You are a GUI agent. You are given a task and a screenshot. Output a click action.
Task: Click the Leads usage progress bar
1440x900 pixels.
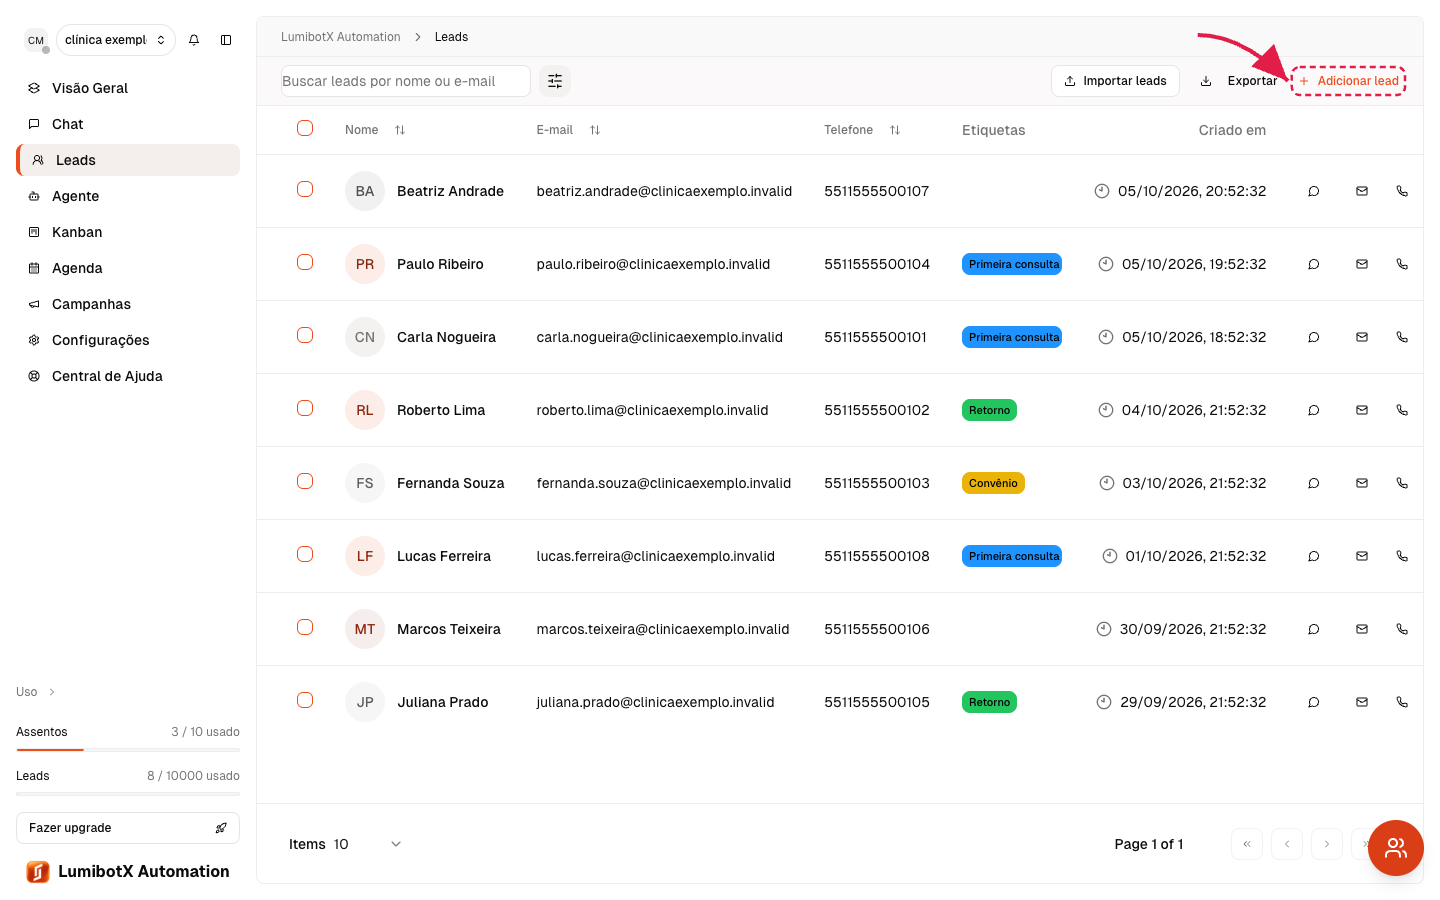click(128, 793)
